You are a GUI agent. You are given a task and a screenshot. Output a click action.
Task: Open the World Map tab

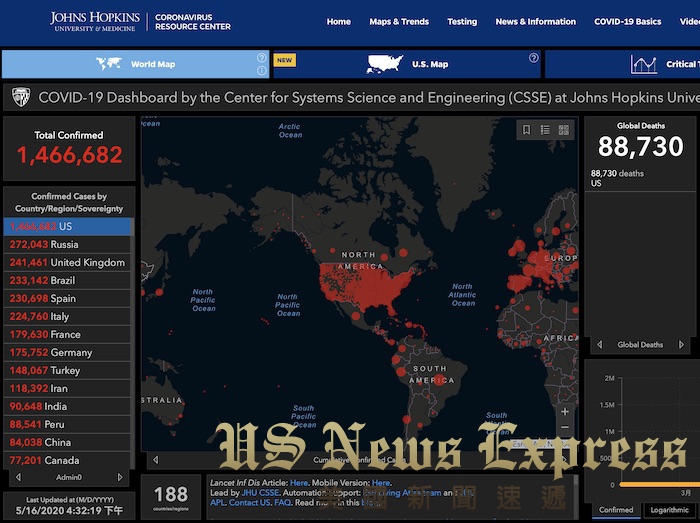135,64
